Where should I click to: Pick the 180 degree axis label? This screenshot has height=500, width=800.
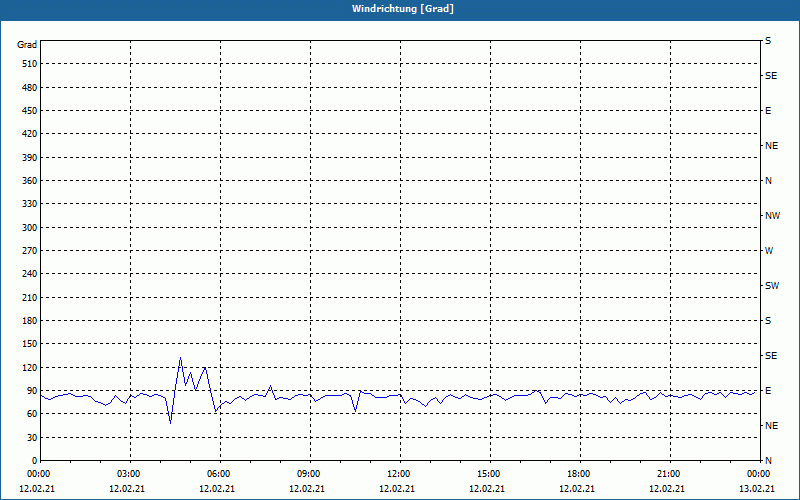(30, 321)
